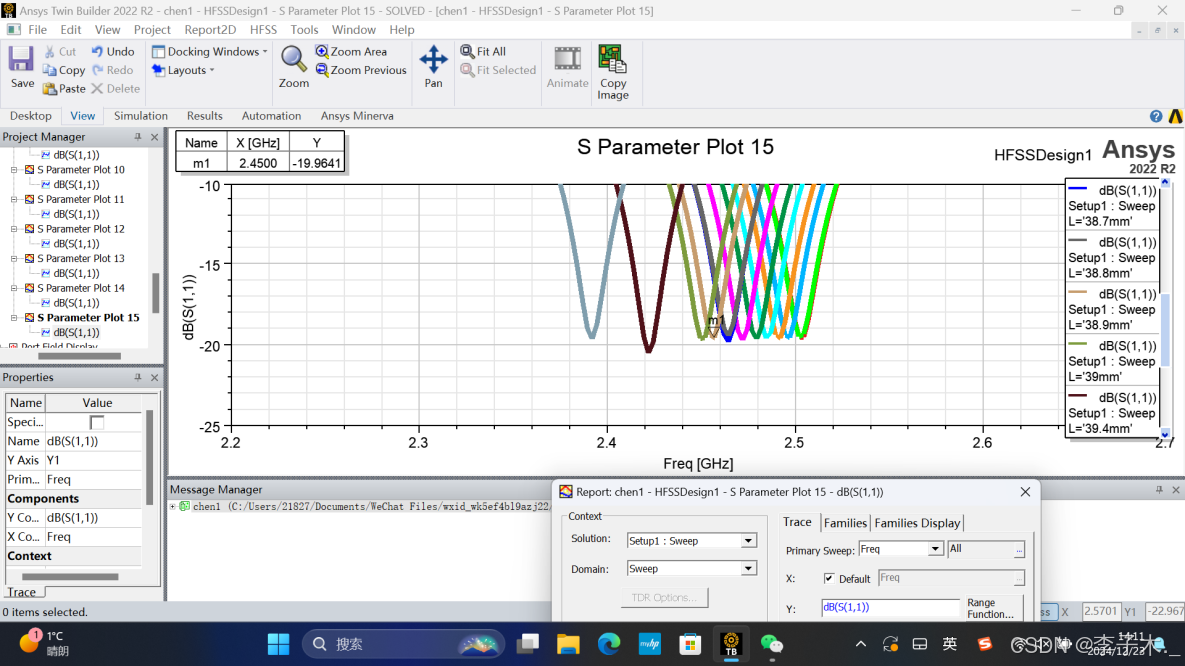Select the S Parameter Plot 14 tree item
1185x666 pixels.
click(81, 288)
